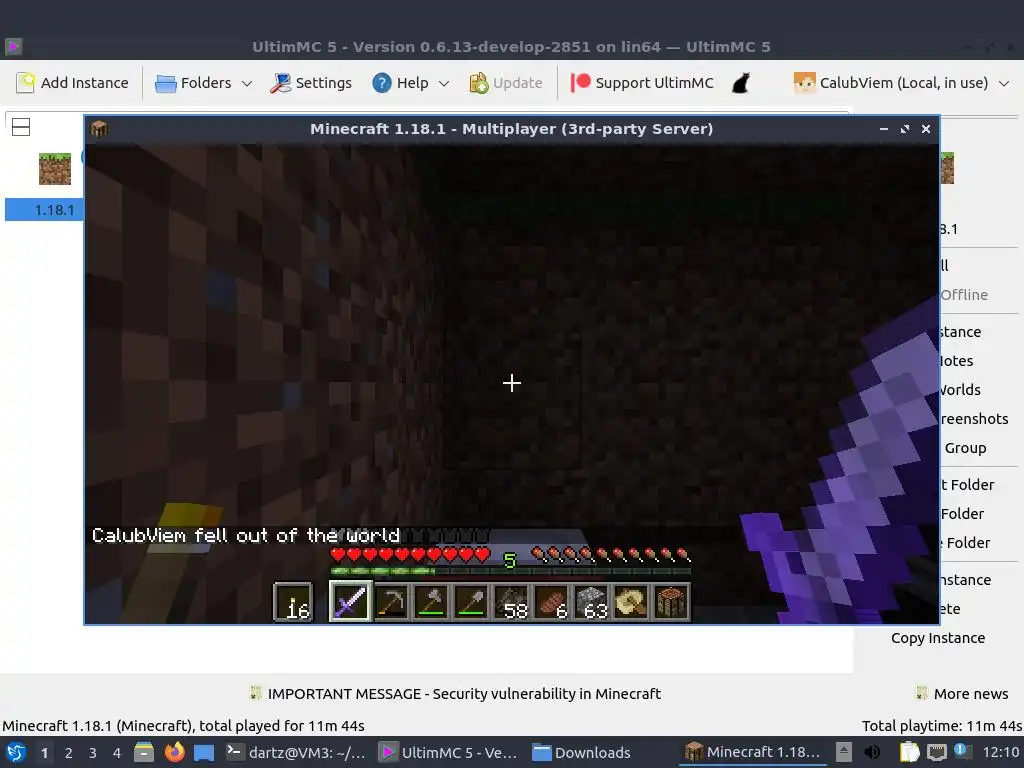Expand the Help dropdown arrow
The height and width of the screenshot is (768, 1024).
(444, 84)
